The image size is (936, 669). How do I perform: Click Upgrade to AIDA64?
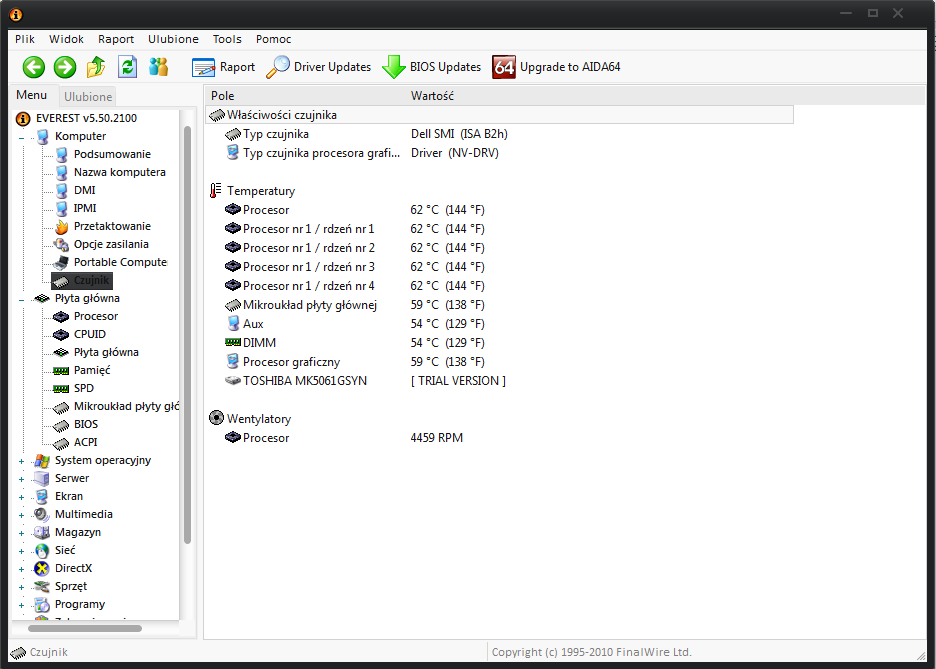pos(557,67)
